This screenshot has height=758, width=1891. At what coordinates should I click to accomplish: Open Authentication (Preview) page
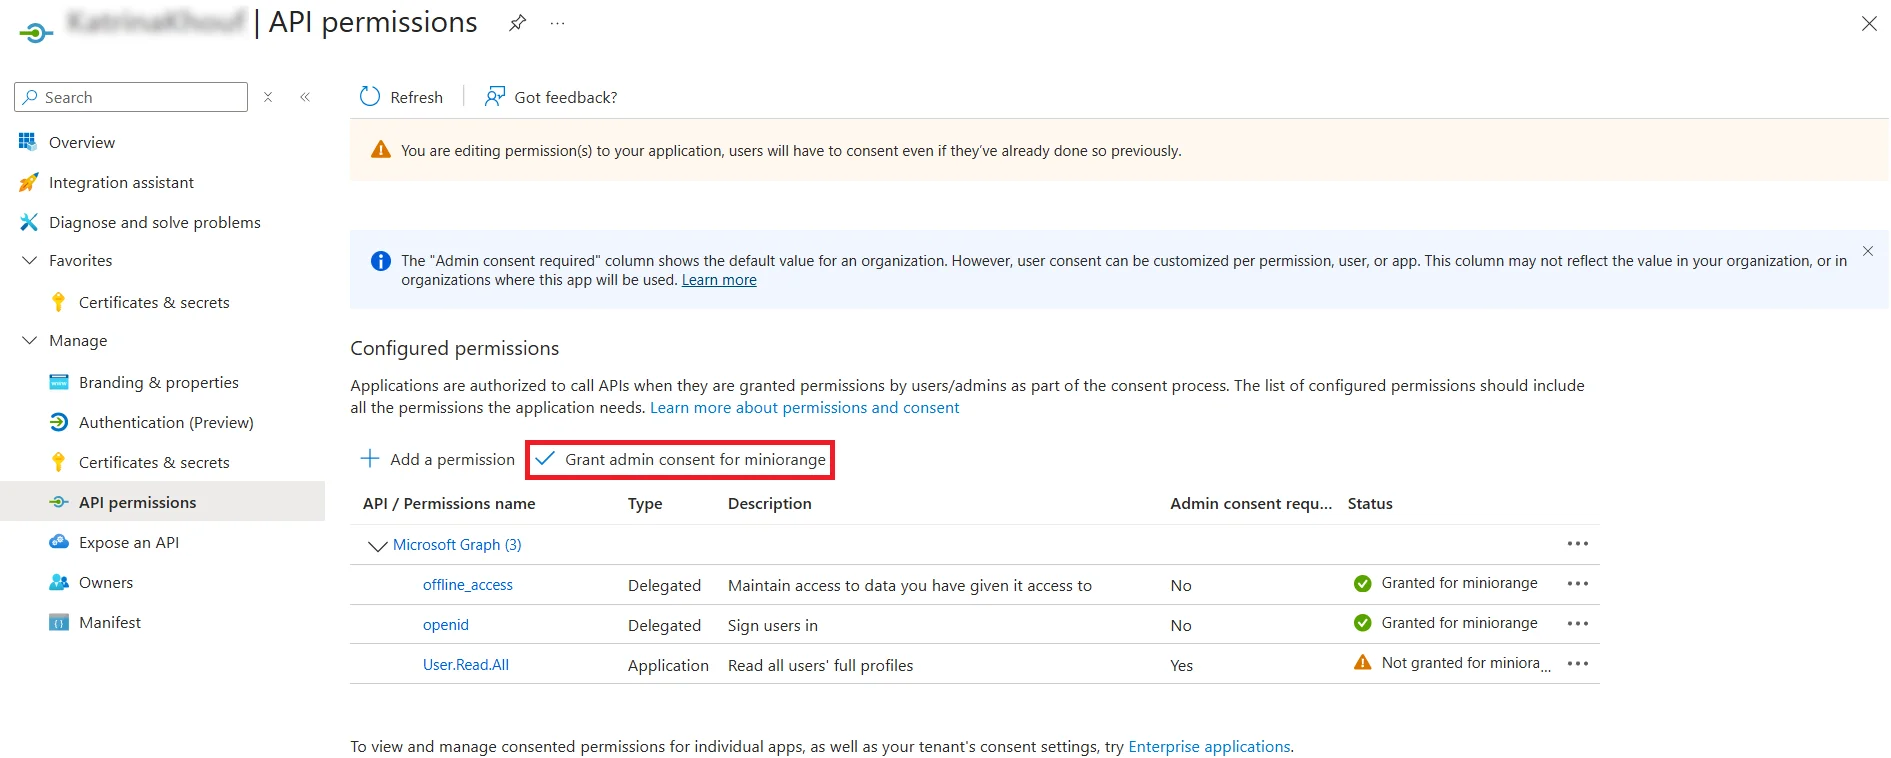[166, 422]
